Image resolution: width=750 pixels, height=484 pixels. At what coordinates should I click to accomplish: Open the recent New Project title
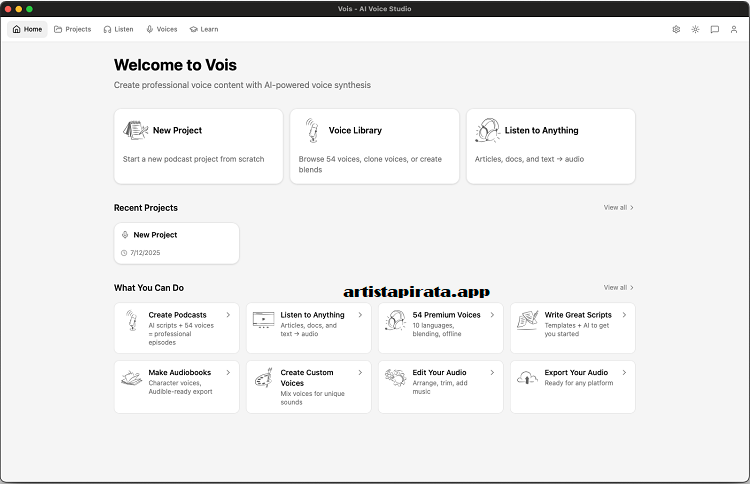click(x=155, y=235)
